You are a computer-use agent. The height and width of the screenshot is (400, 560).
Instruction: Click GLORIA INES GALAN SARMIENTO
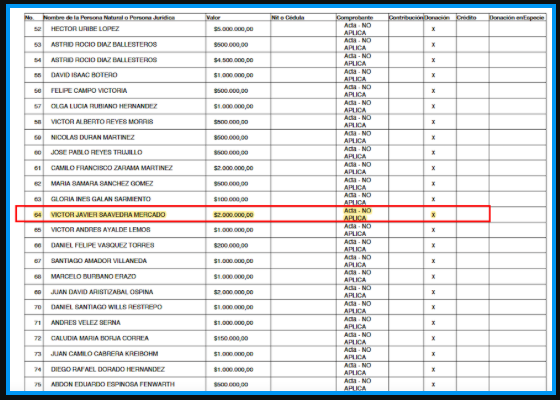pos(101,199)
